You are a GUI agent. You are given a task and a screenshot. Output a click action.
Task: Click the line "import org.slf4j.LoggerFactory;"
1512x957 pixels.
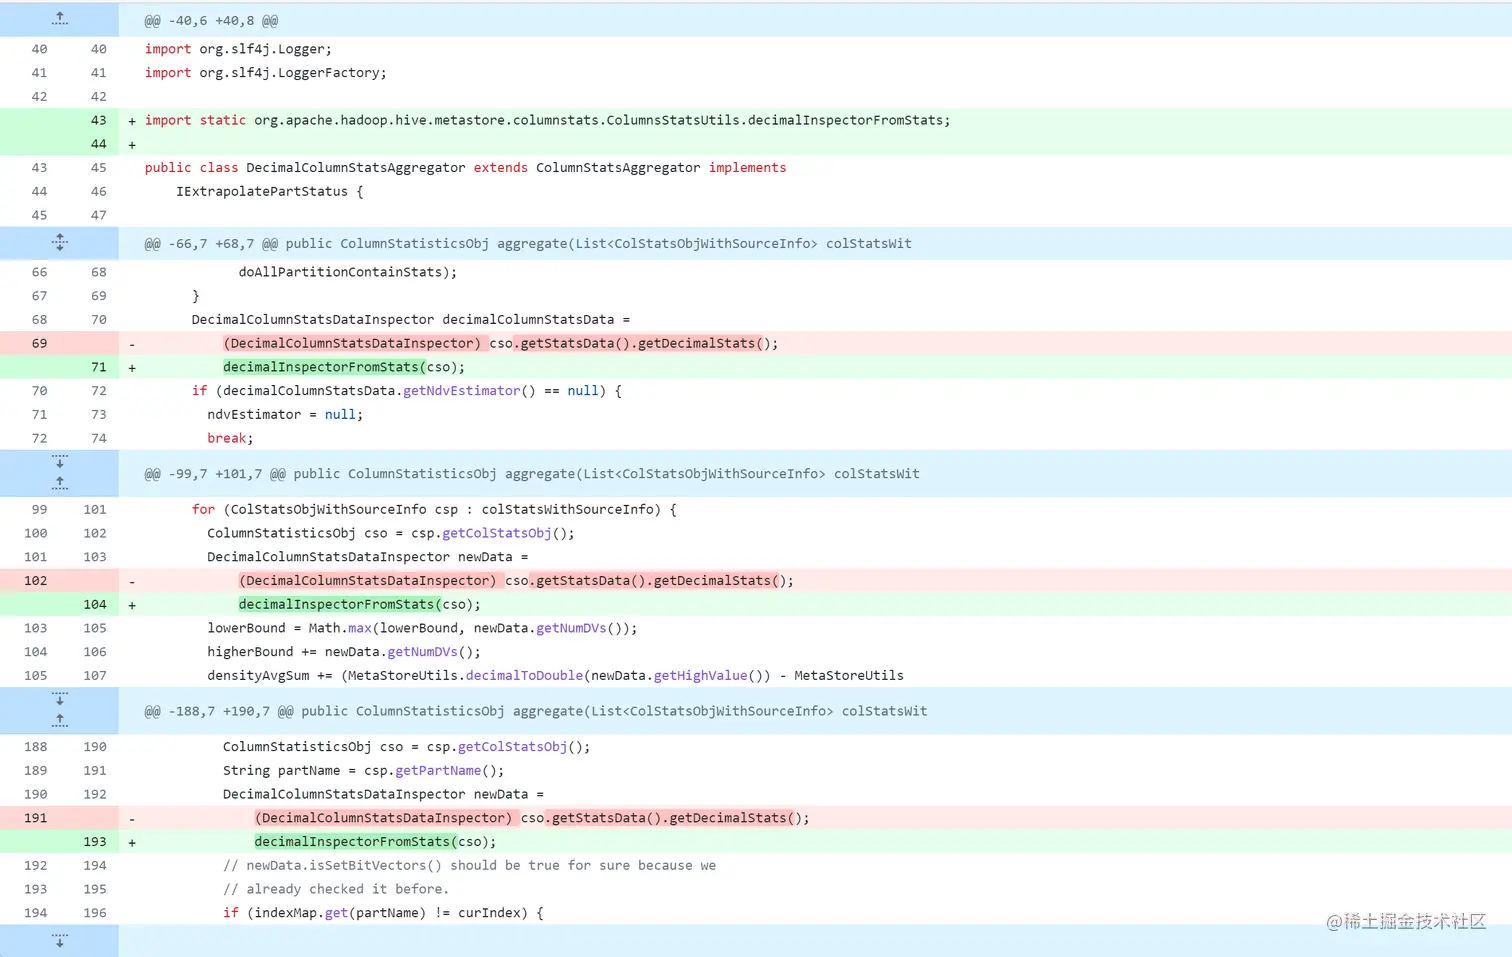click(x=265, y=73)
